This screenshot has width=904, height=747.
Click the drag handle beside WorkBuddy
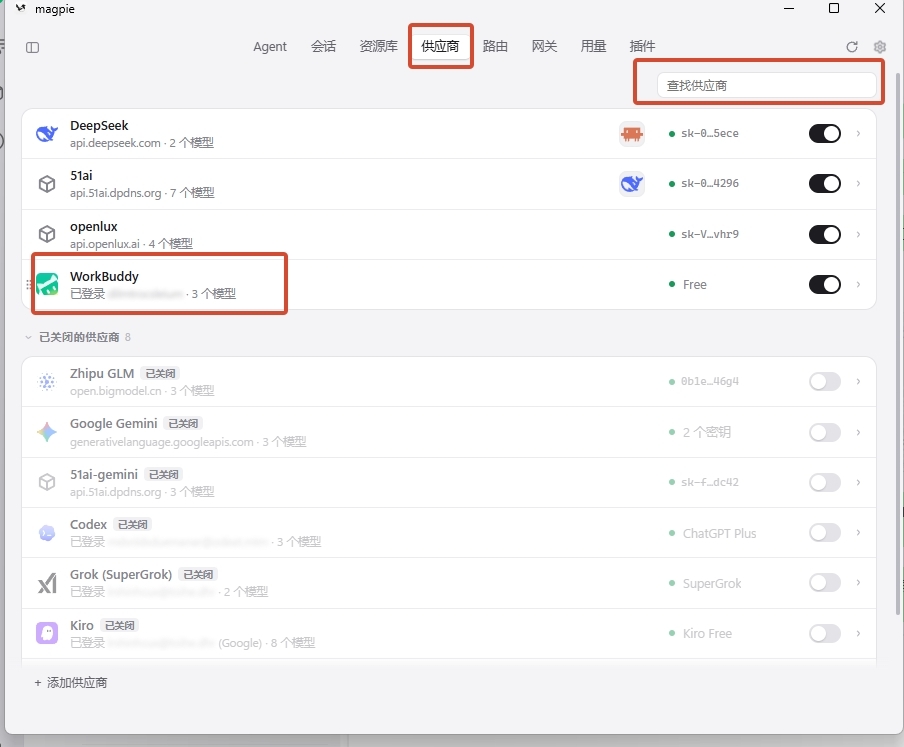pos(28,285)
